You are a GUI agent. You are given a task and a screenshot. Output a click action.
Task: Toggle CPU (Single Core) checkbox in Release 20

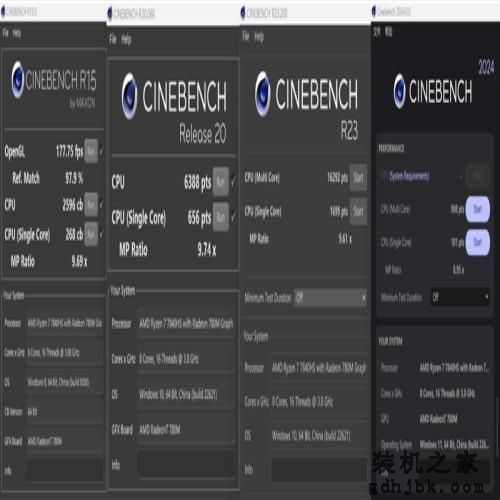tap(233, 217)
